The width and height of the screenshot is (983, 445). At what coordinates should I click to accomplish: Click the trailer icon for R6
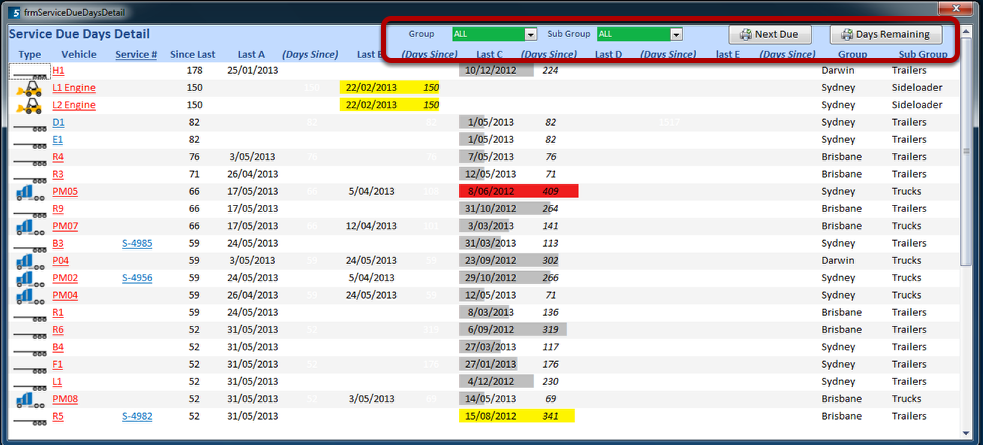(x=30, y=334)
